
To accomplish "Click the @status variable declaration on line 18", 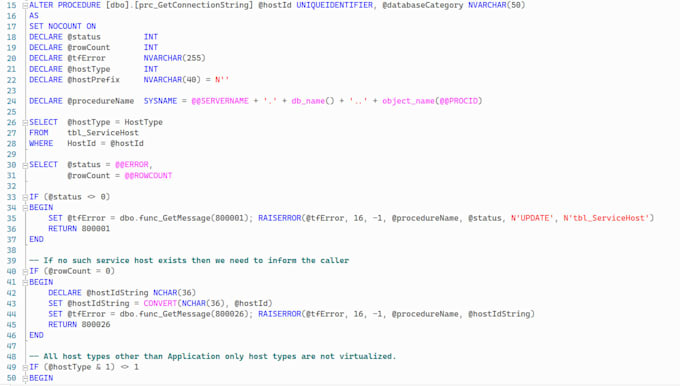I will click(x=84, y=37).
